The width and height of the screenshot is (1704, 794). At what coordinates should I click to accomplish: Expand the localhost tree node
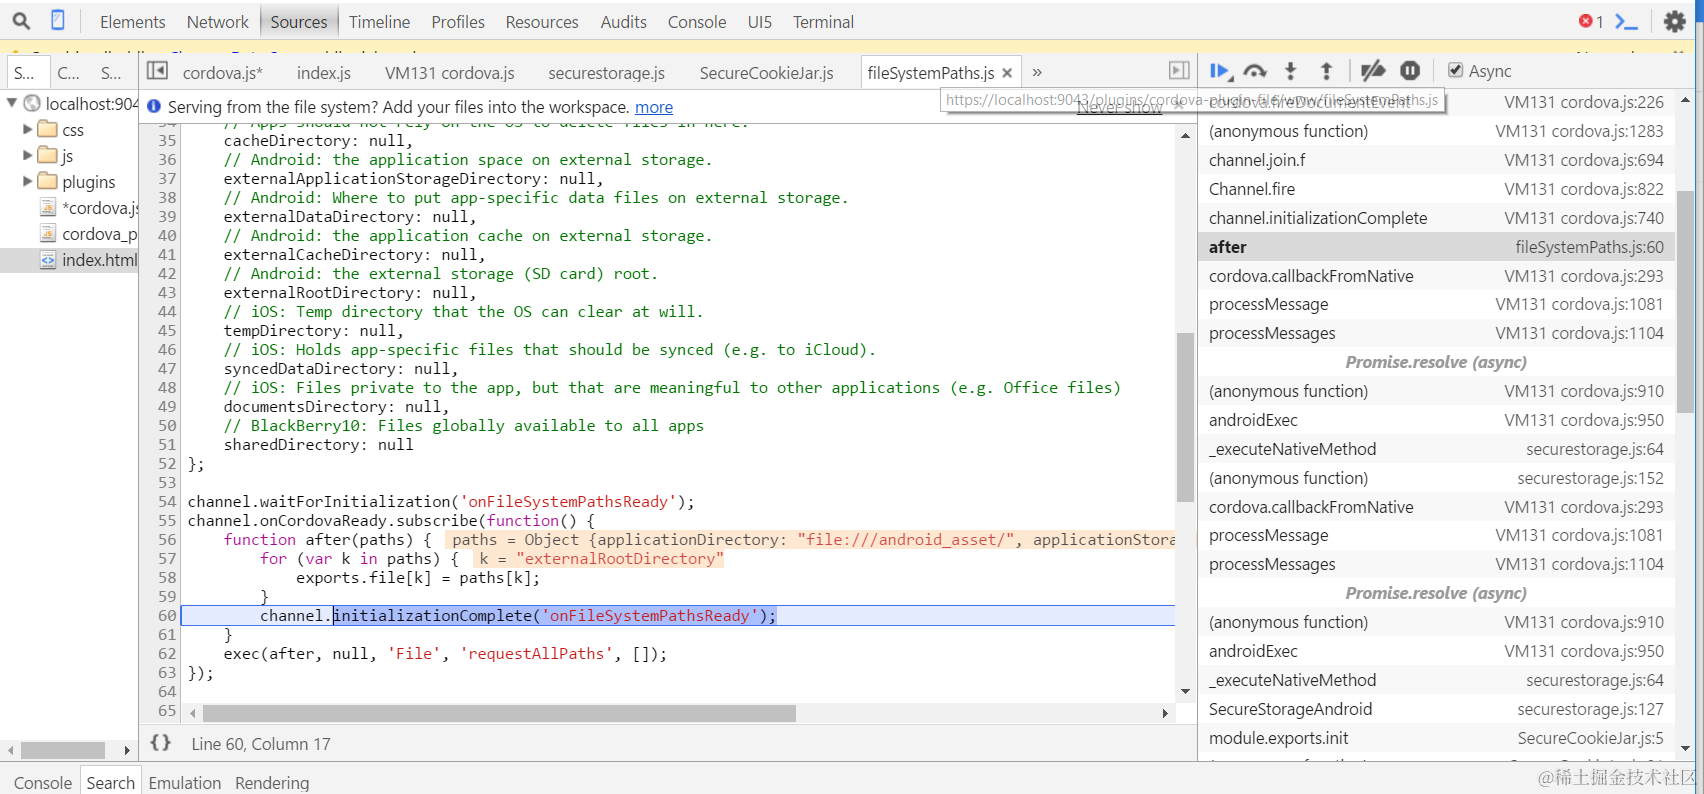click(x=12, y=103)
